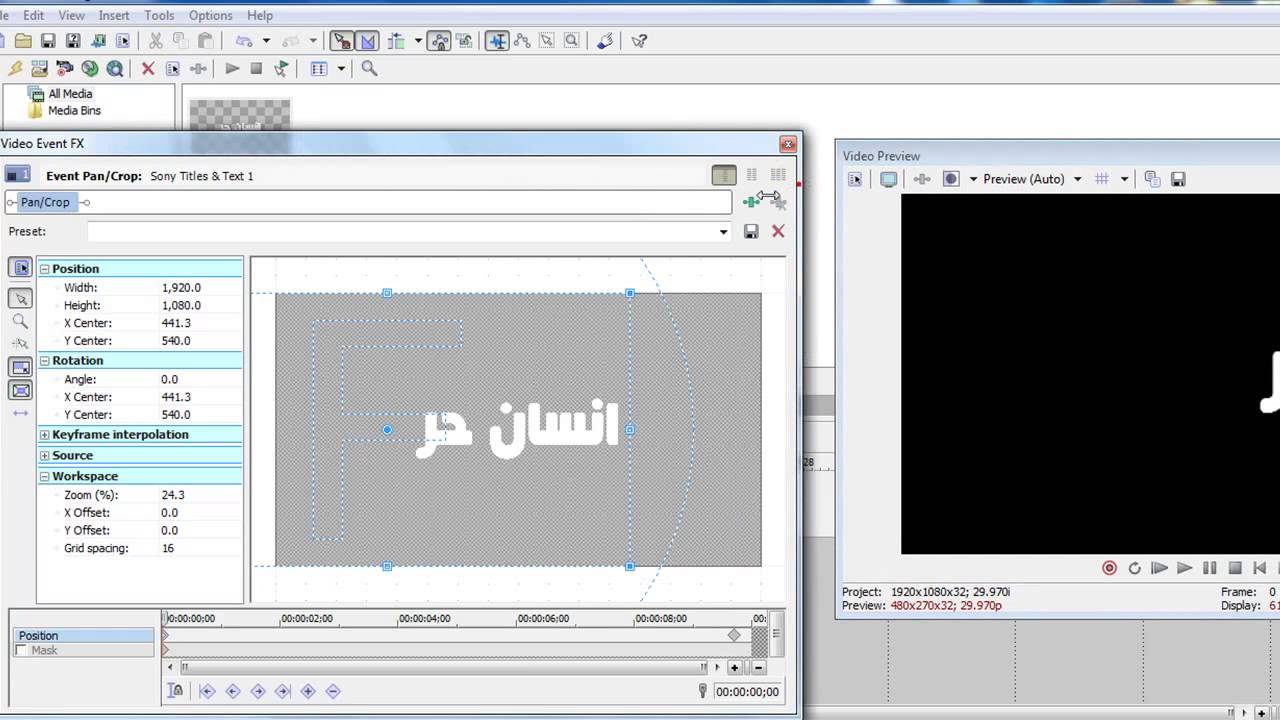Image resolution: width=1280 pixels, height=720 pixels.
Task: Open the Insert menu
Action: pyautogui.click(x=114, y=15)
